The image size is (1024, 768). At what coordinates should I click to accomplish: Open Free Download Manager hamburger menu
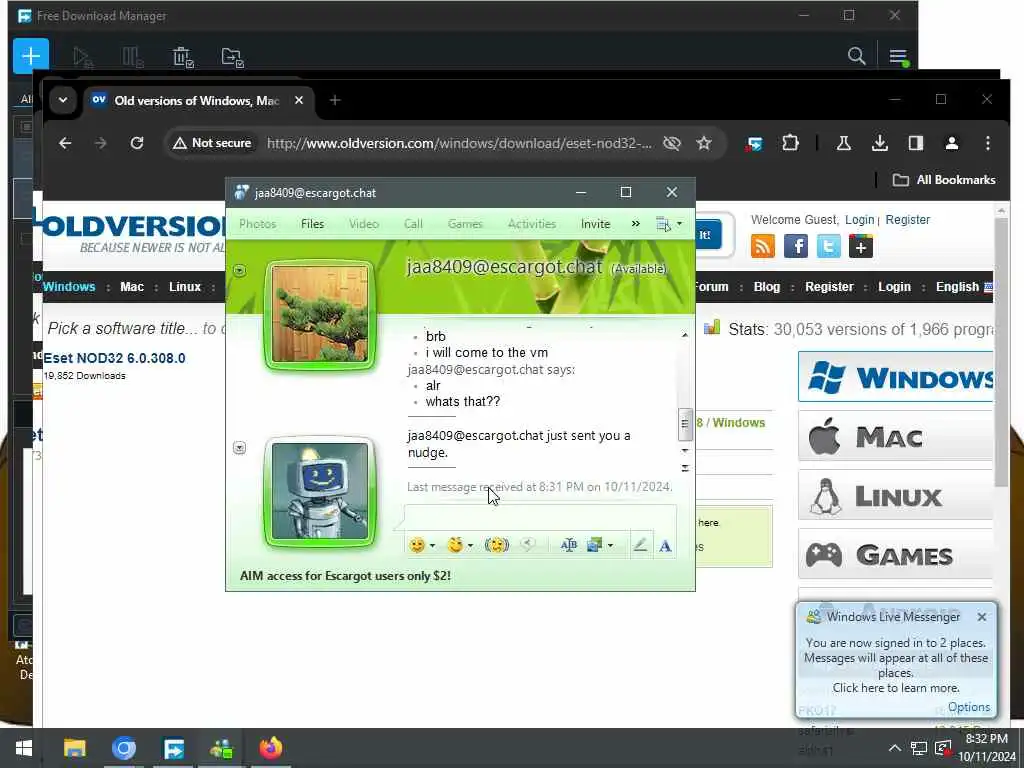tap(899, 57)
